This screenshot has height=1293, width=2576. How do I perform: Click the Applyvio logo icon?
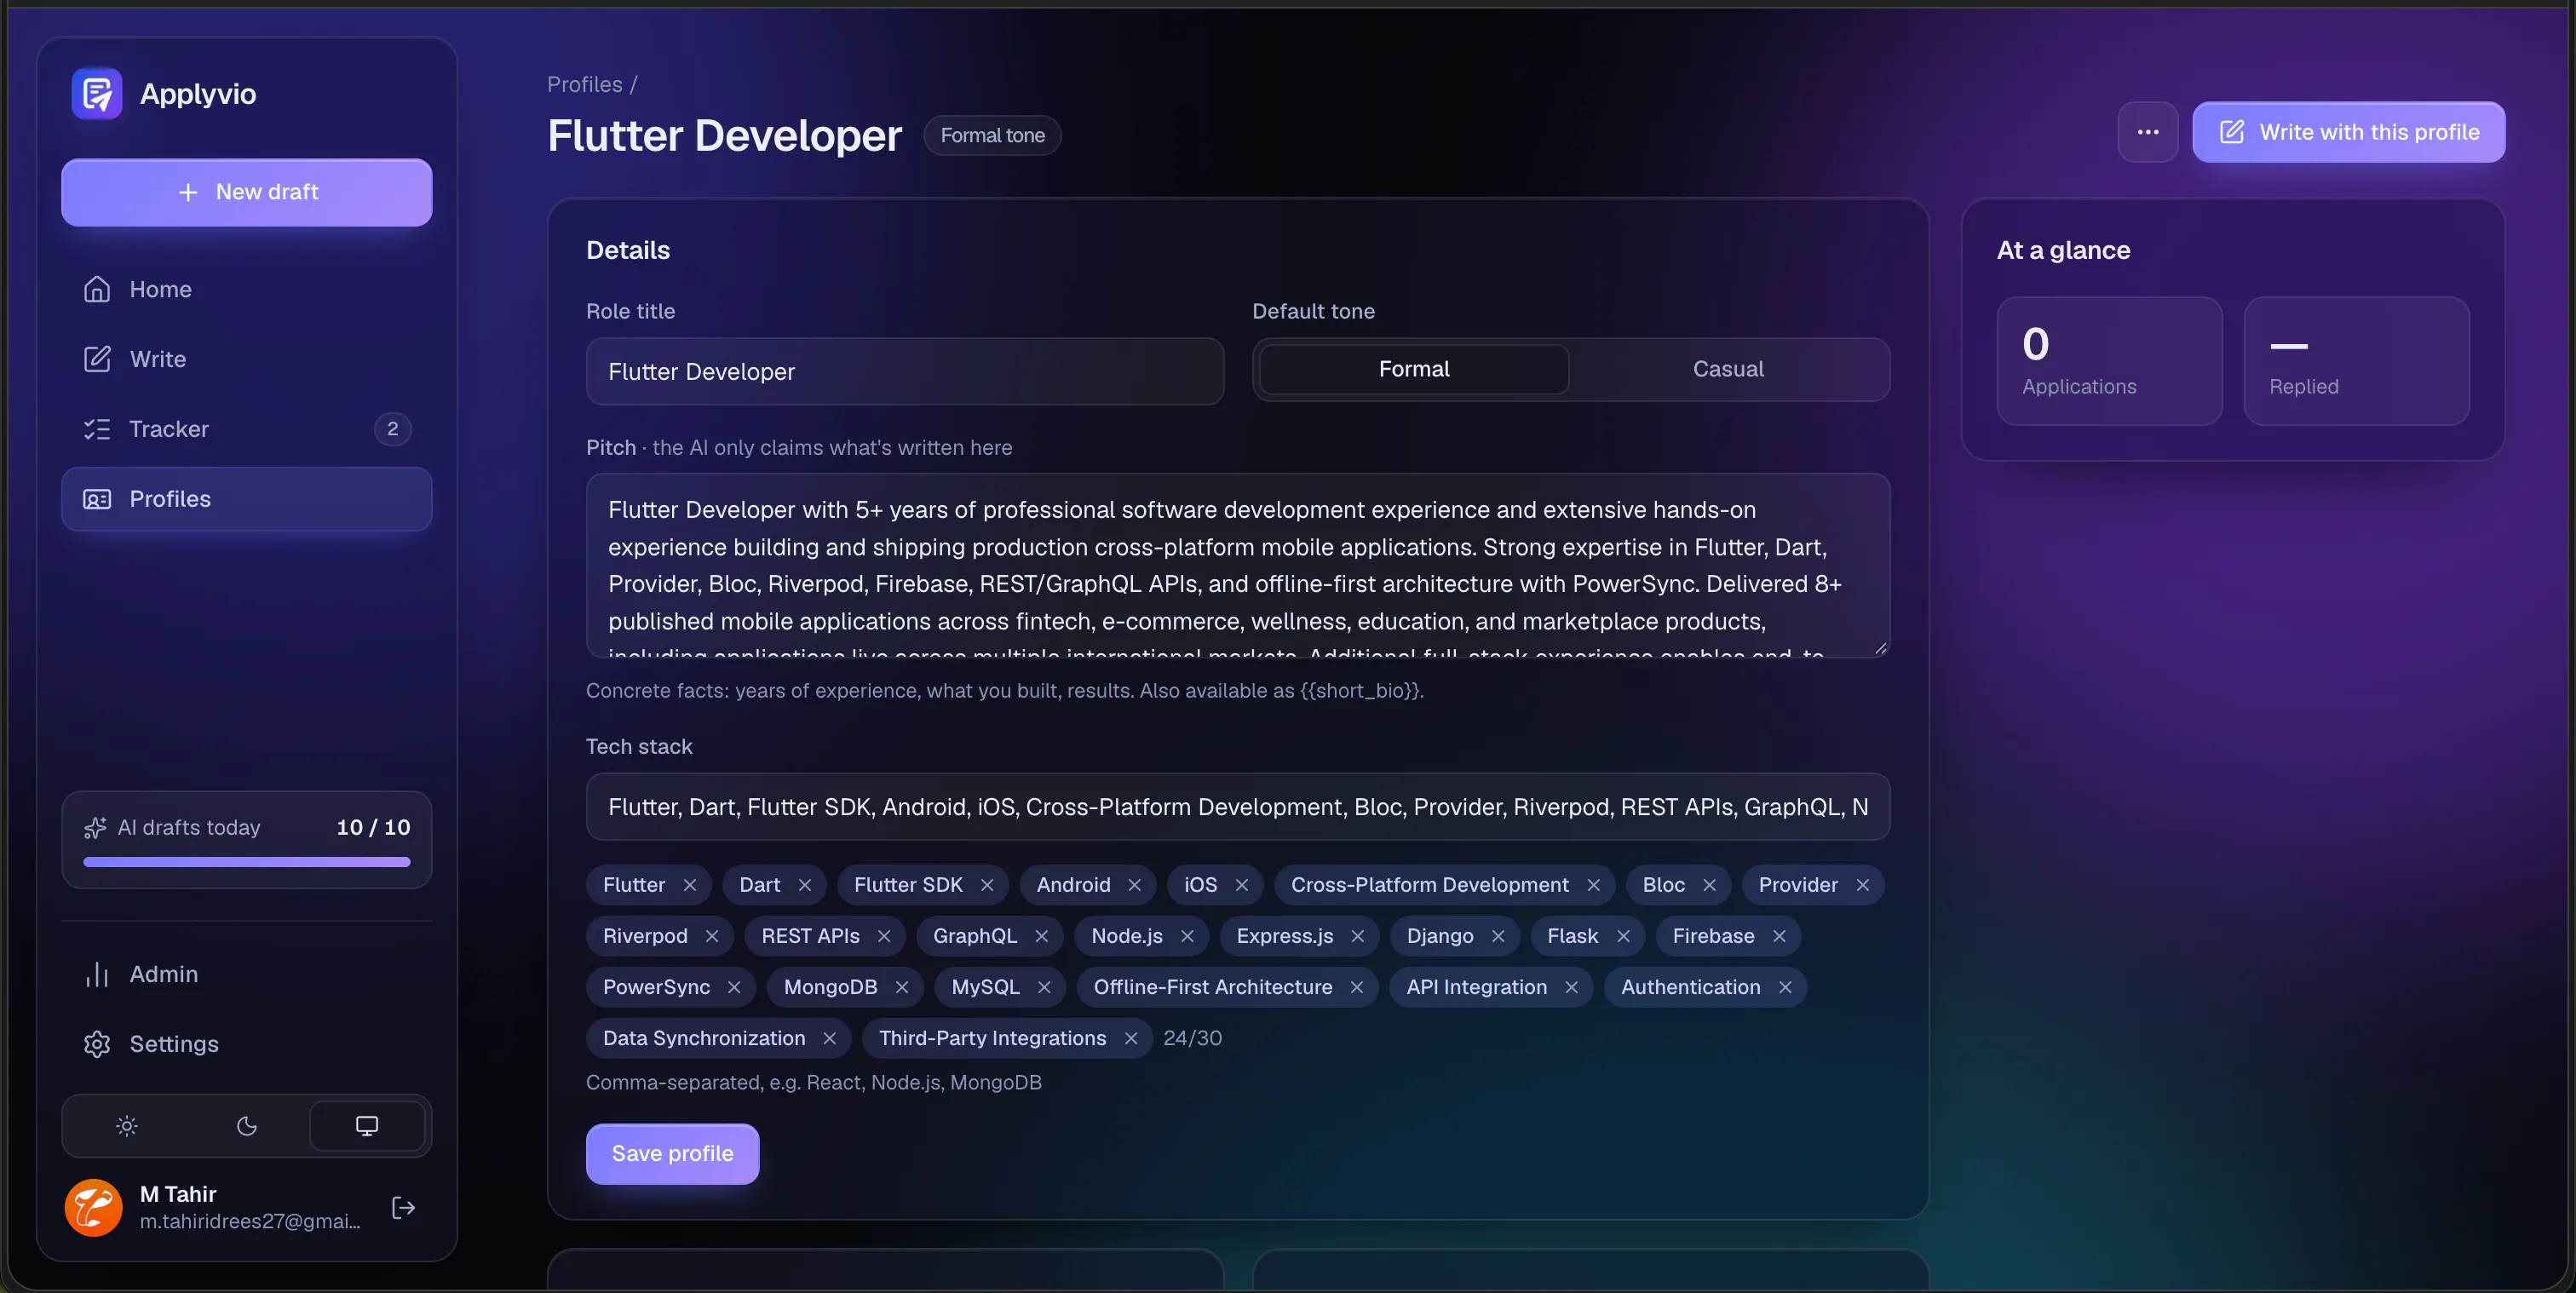[97, 94]
